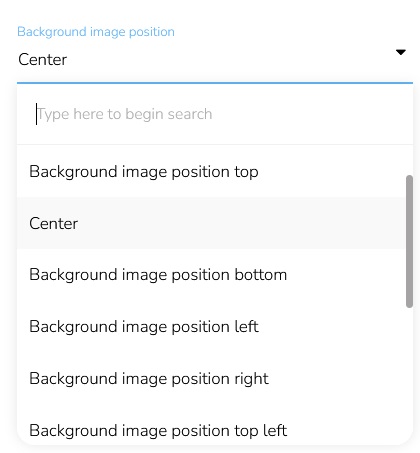Image resolution: width=420 pixels, height=453 pixels.
Task: Set background position to top
Action: tap(211, 171)
